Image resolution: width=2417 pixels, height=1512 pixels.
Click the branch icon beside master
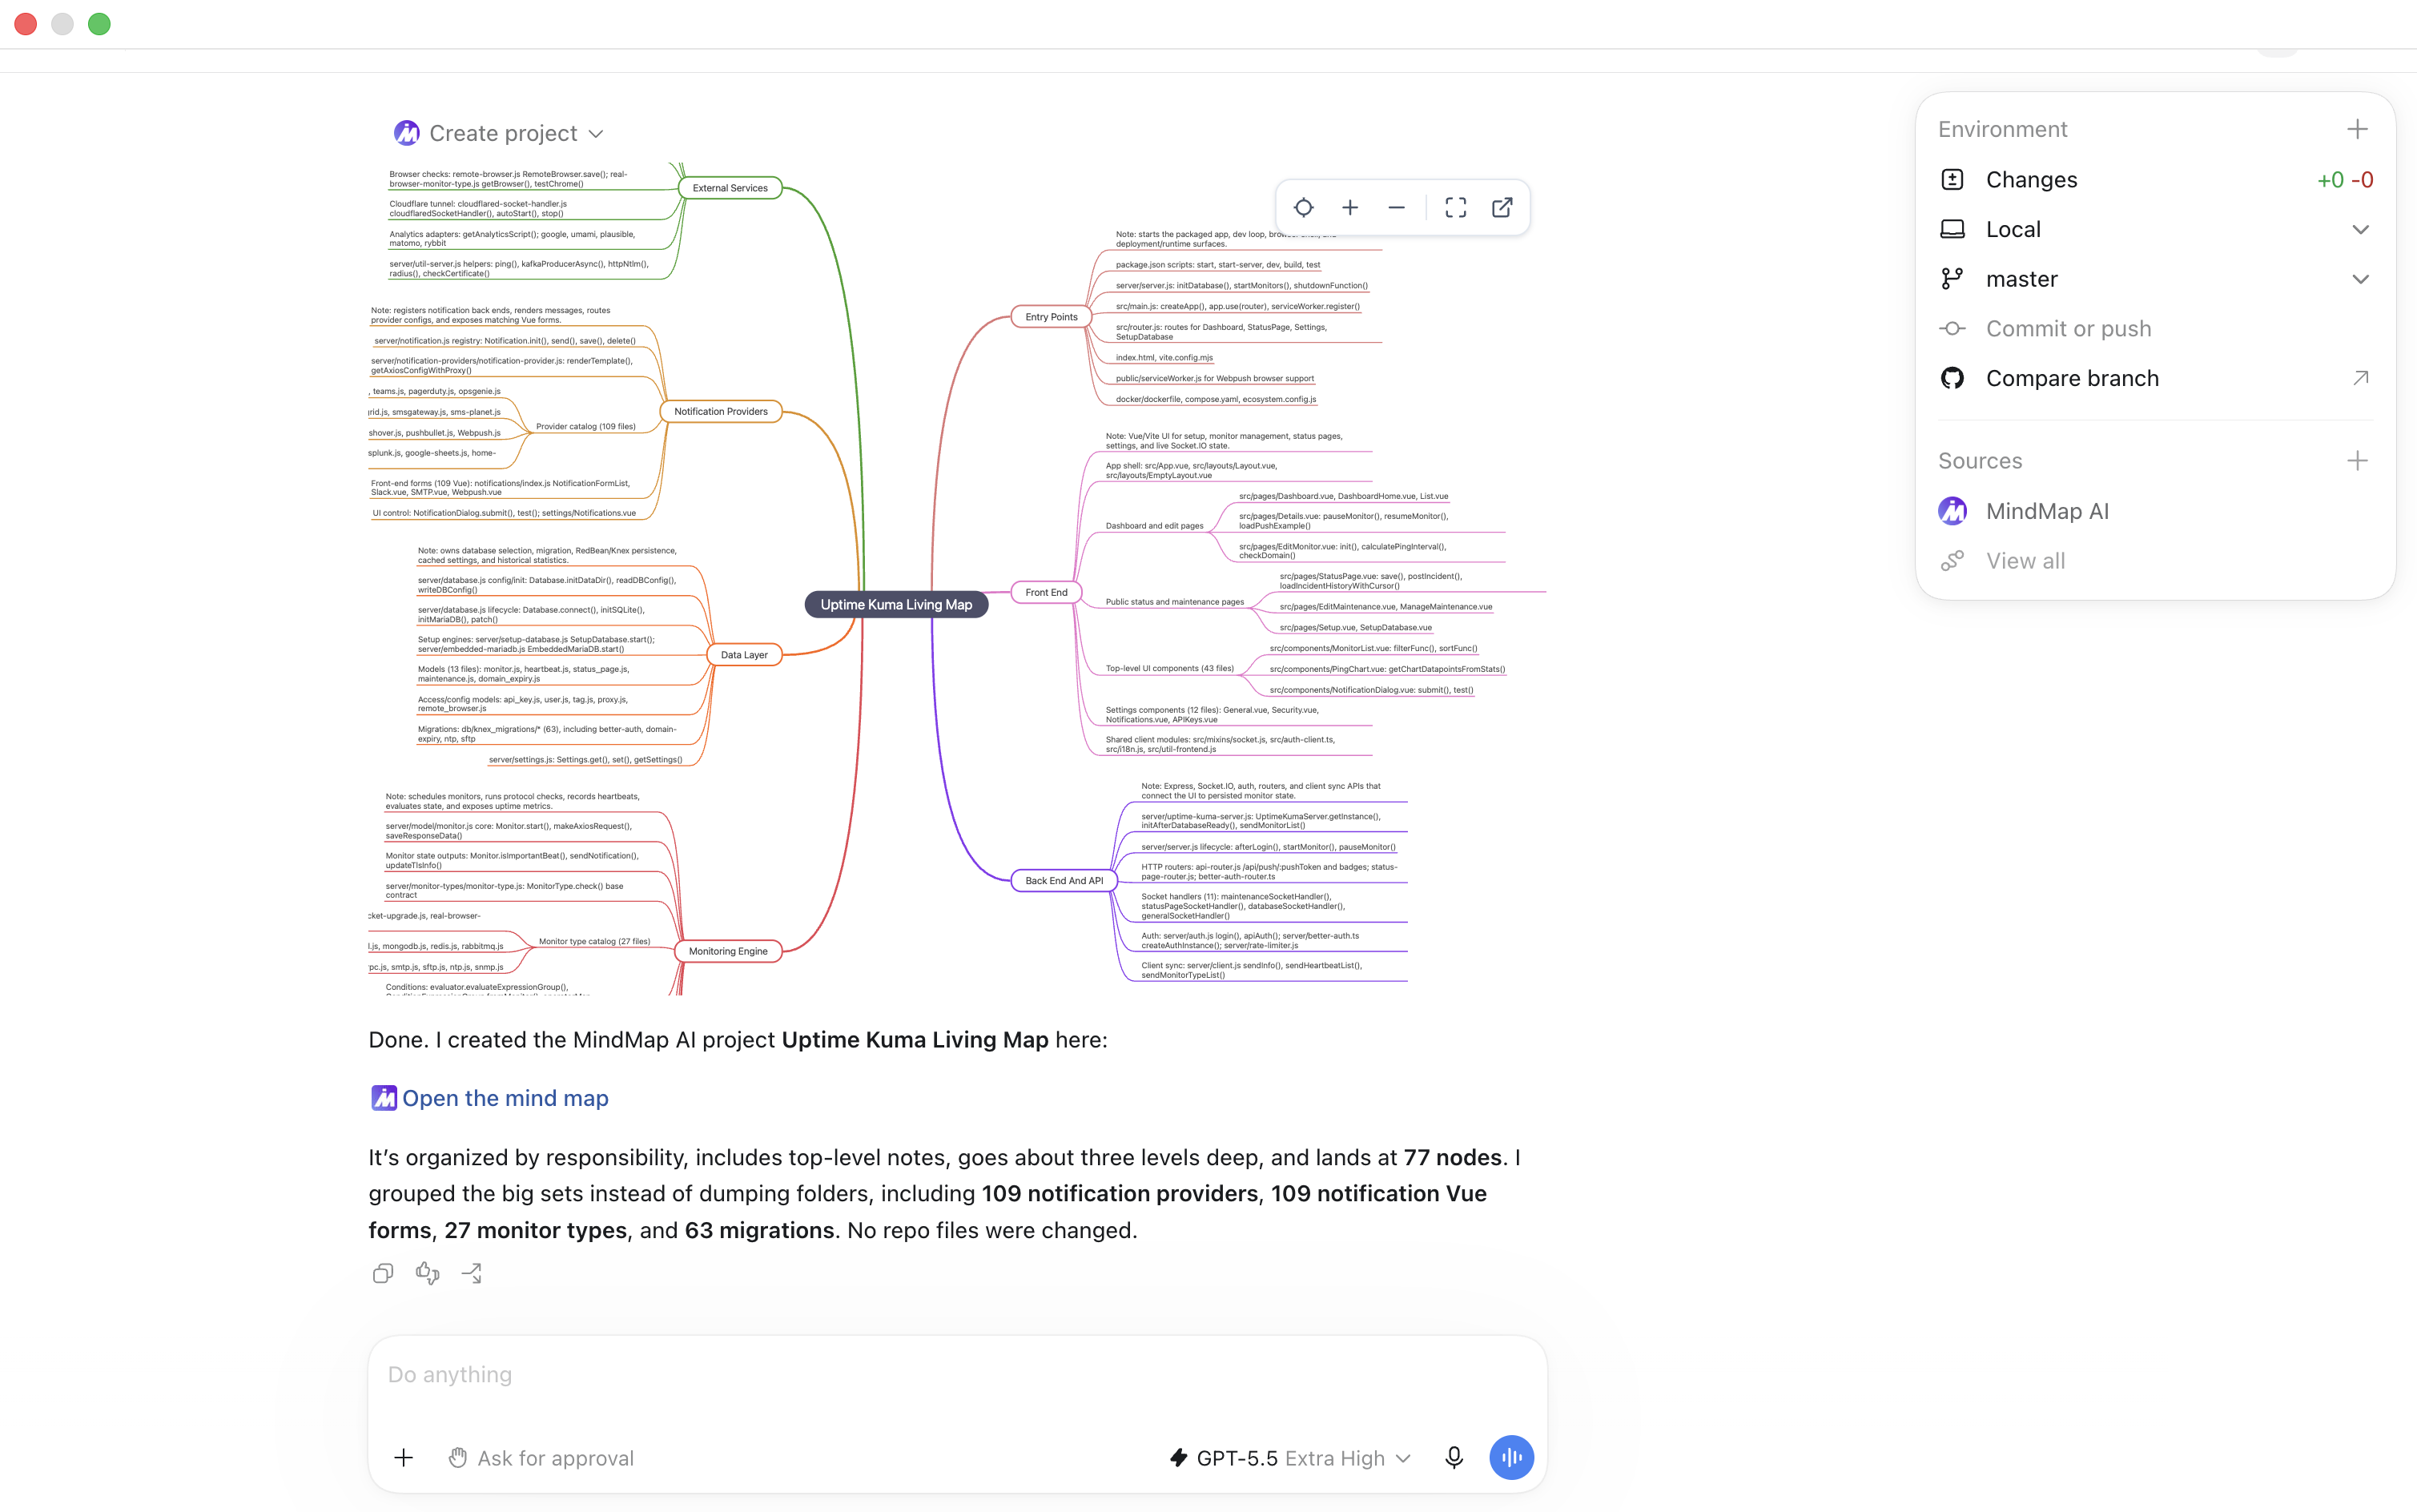(x=1952, y=279)
